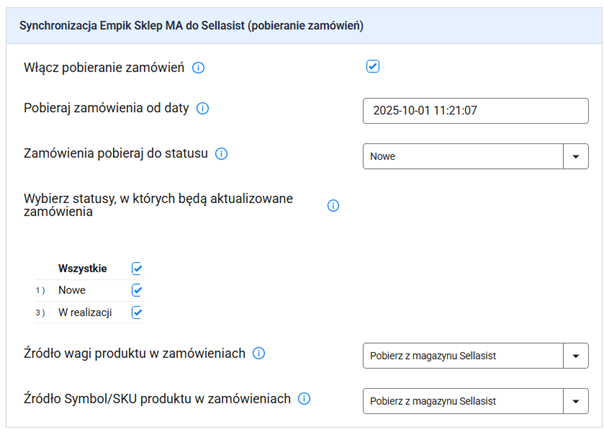Click the 'Wszystkie' label in status list
Viewport: 604px width, 432px height.
[83, 268]
